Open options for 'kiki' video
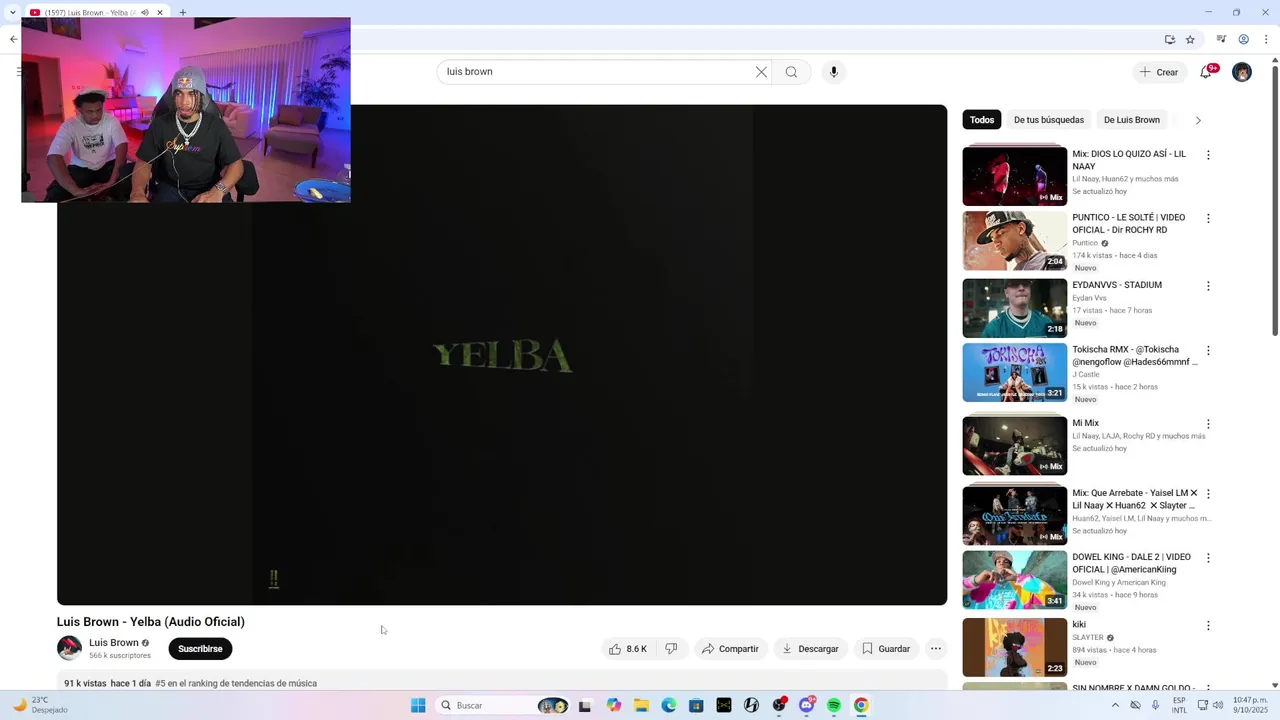Viewport: 1280px width, 720px height. coord(1208,626)
